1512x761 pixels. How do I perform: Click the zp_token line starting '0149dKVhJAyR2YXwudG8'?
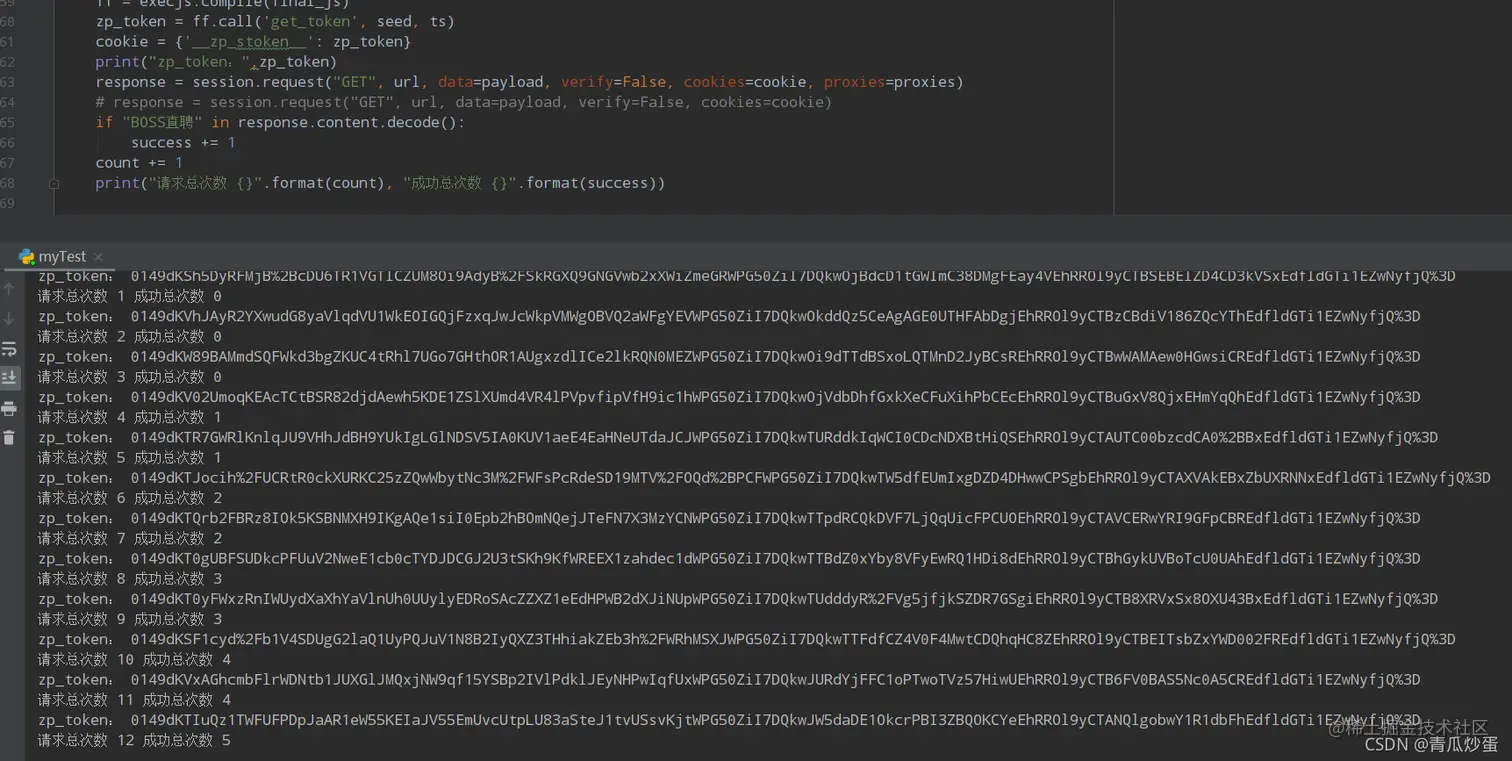pos(729,316)
